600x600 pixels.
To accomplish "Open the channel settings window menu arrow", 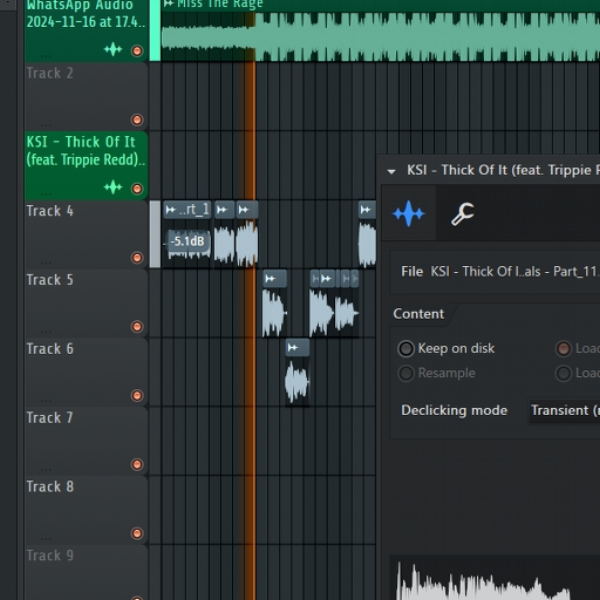I will click(x=391, y=171).
